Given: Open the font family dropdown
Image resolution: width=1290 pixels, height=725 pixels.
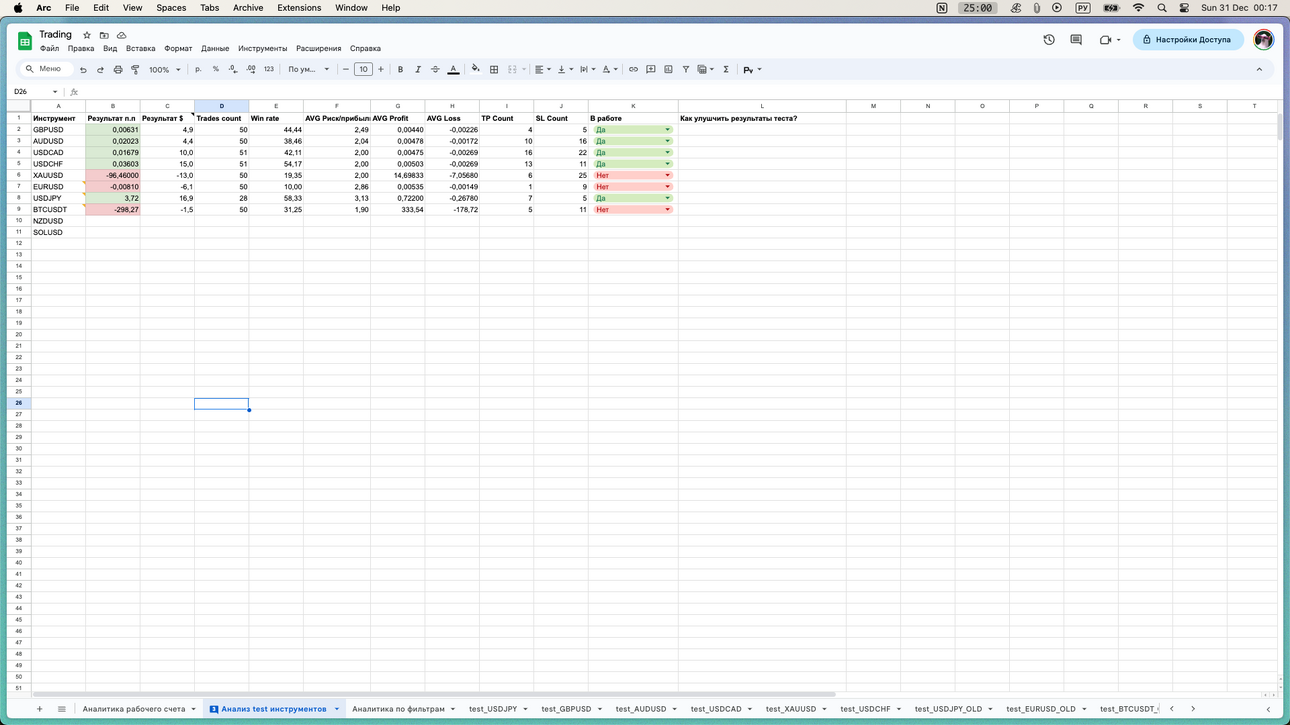Looking at the screenshot, I should pos(309,70).
